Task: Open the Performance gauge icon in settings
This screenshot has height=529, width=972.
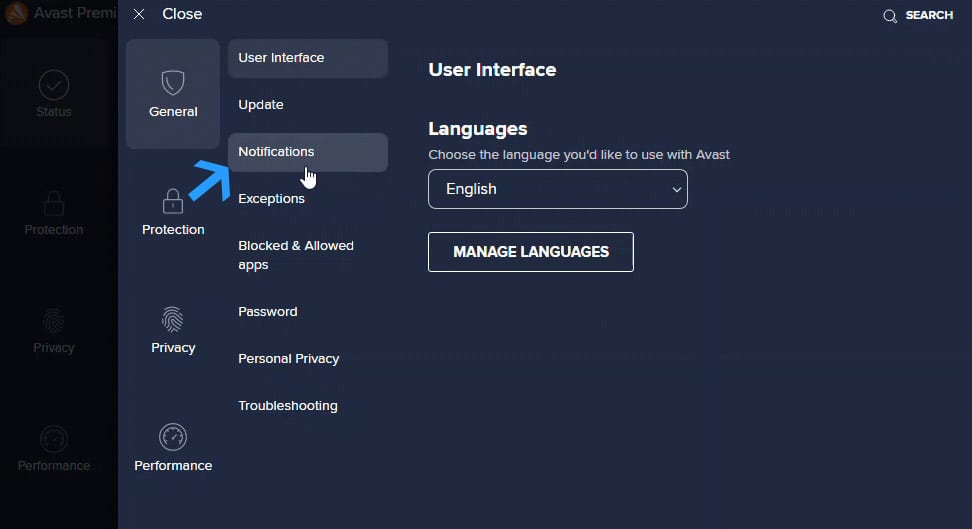Action: (x=173, y=437)
